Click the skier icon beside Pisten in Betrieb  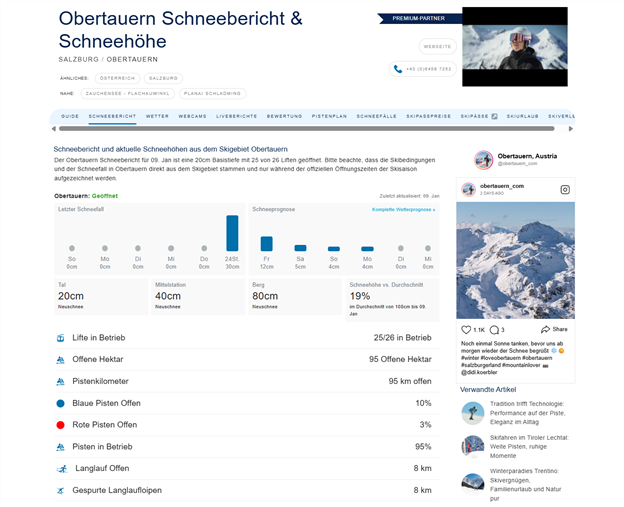(x=60, y=447)
